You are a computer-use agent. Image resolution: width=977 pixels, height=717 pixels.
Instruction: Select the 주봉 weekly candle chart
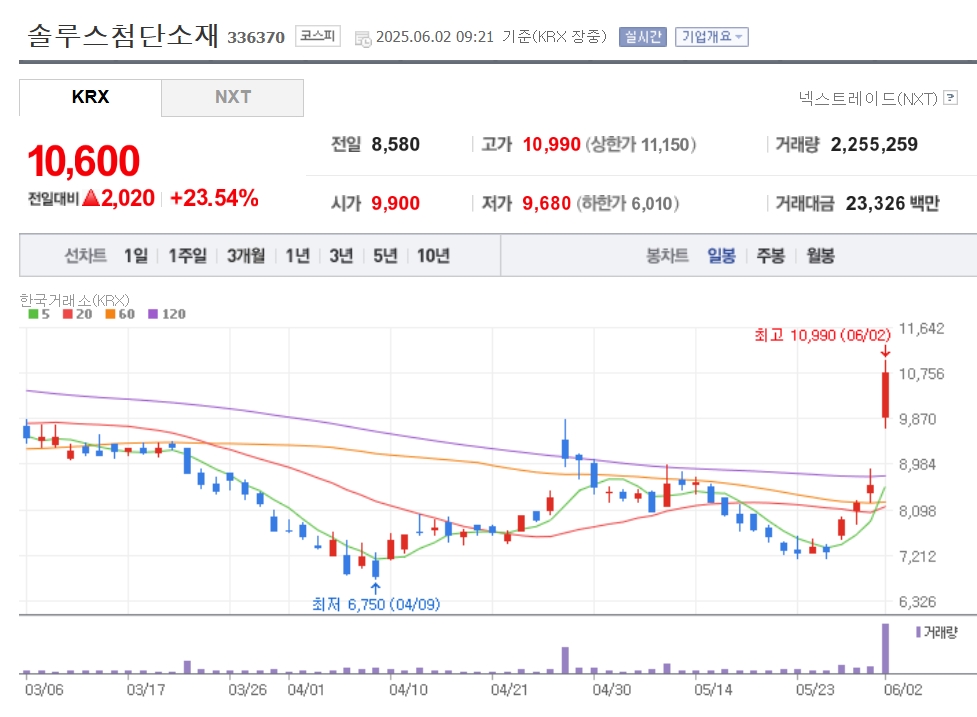click(x=770, y=255)
